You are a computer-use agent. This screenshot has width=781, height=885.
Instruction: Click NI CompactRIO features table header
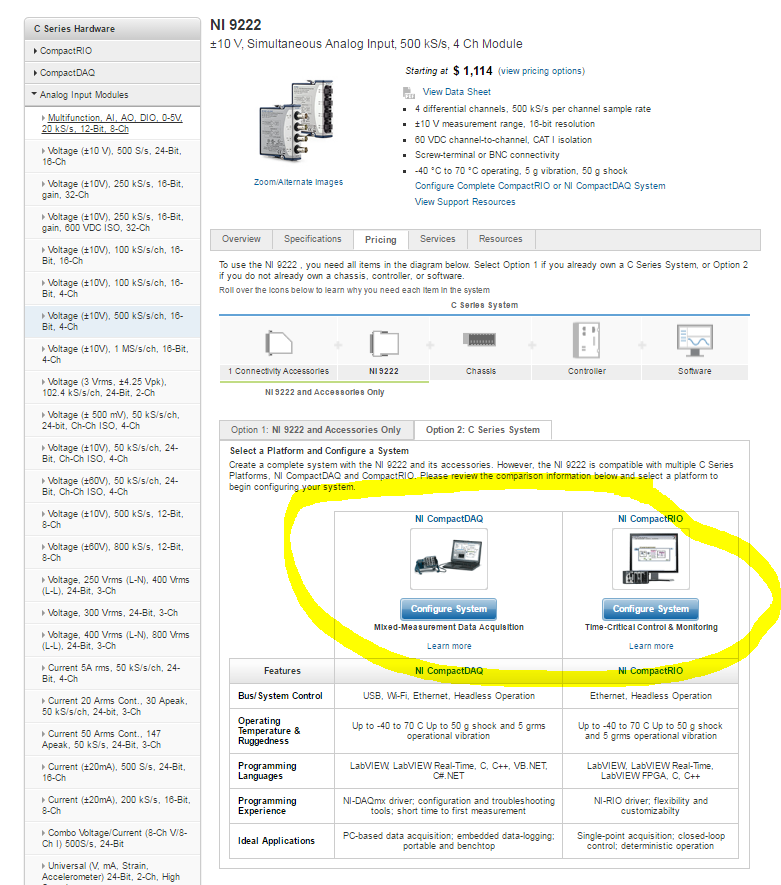coord(651,671)
